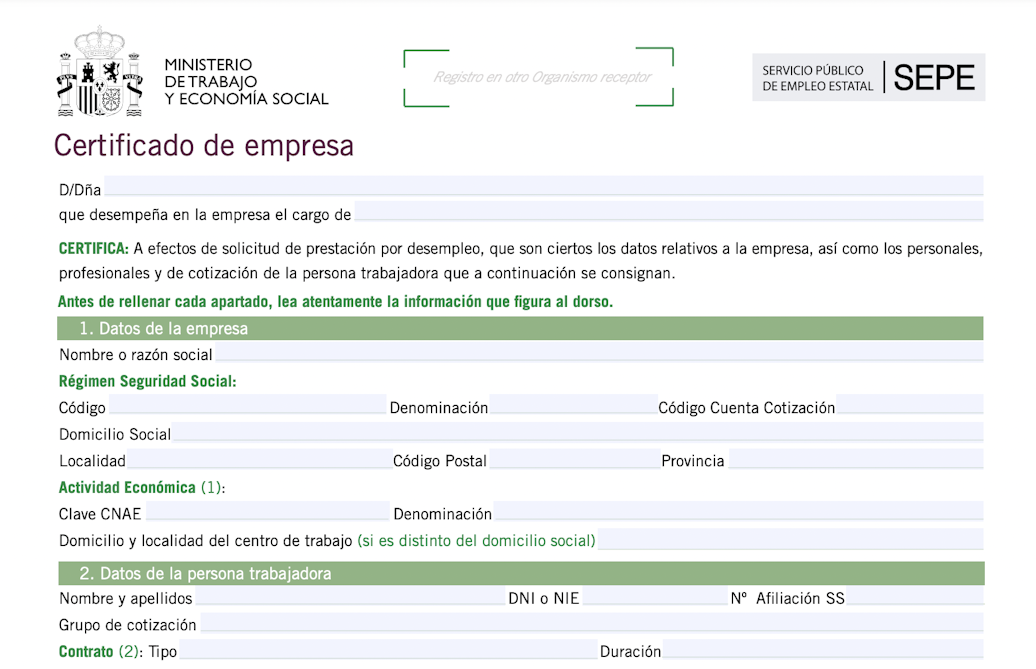This screenshot has height=669, width=1036.
Task: Click the Servicio Público de Empleo Estatal text
Action: pos(817,78)
